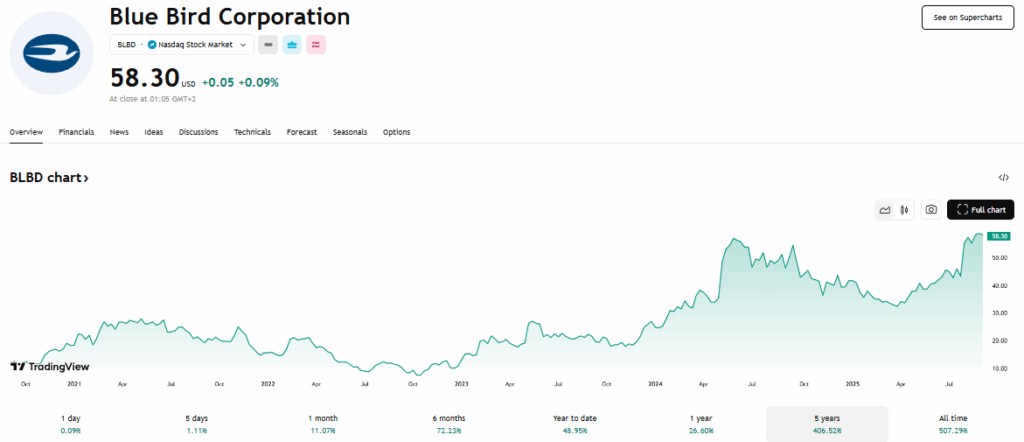
Task: Click the +0.05 +0.09% change text
Action: click(240, 83)
